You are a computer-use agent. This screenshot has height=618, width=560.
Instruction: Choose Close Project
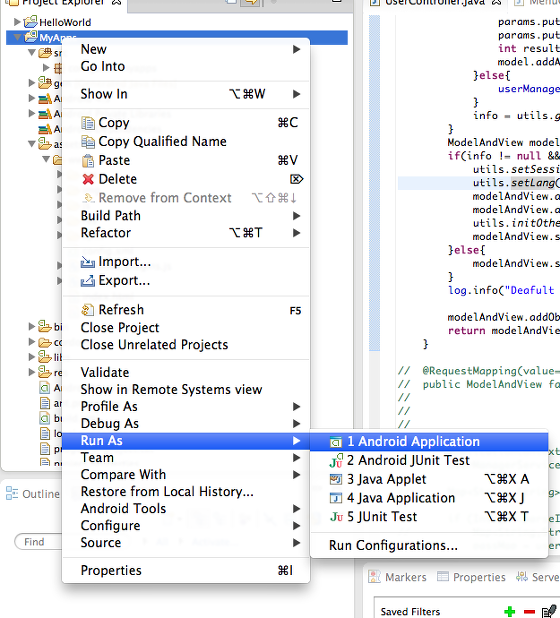click(x=186, y=328)
